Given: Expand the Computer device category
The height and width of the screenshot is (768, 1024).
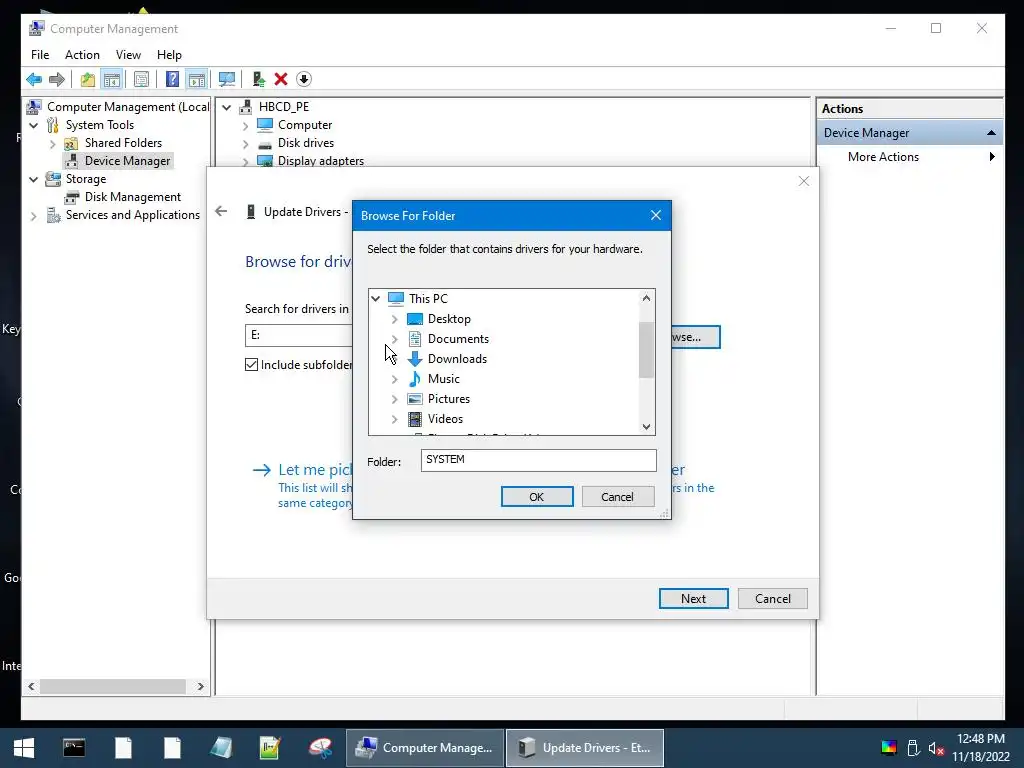Looking at the screenshot, I should 246,125.
